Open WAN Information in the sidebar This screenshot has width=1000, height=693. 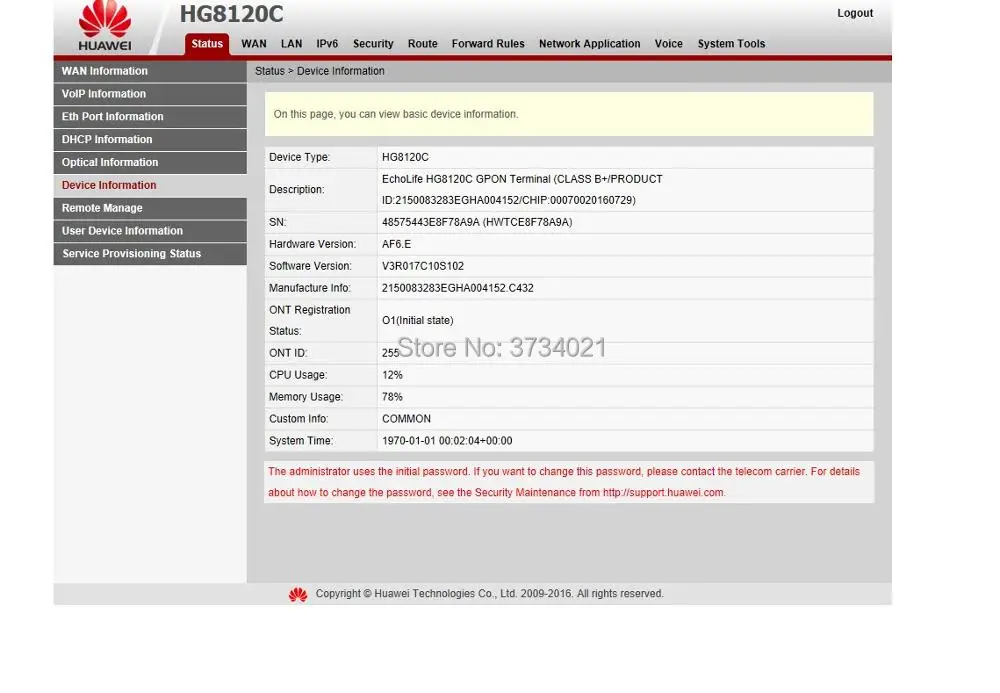[x=150, y=71]
